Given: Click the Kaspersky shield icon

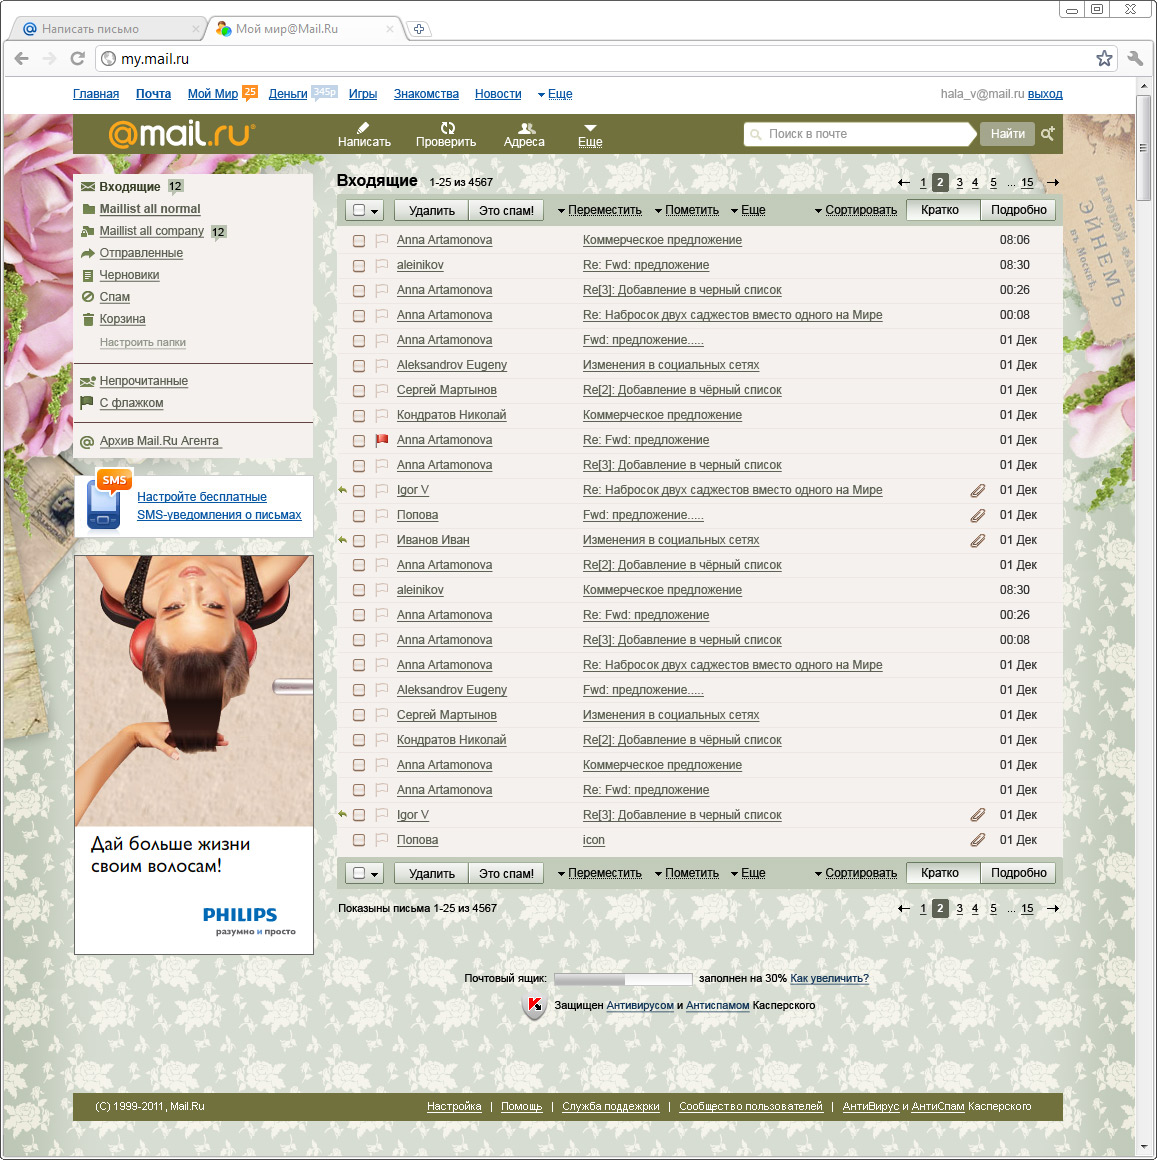Looking at the screenshot, I should click(534, 1005).
